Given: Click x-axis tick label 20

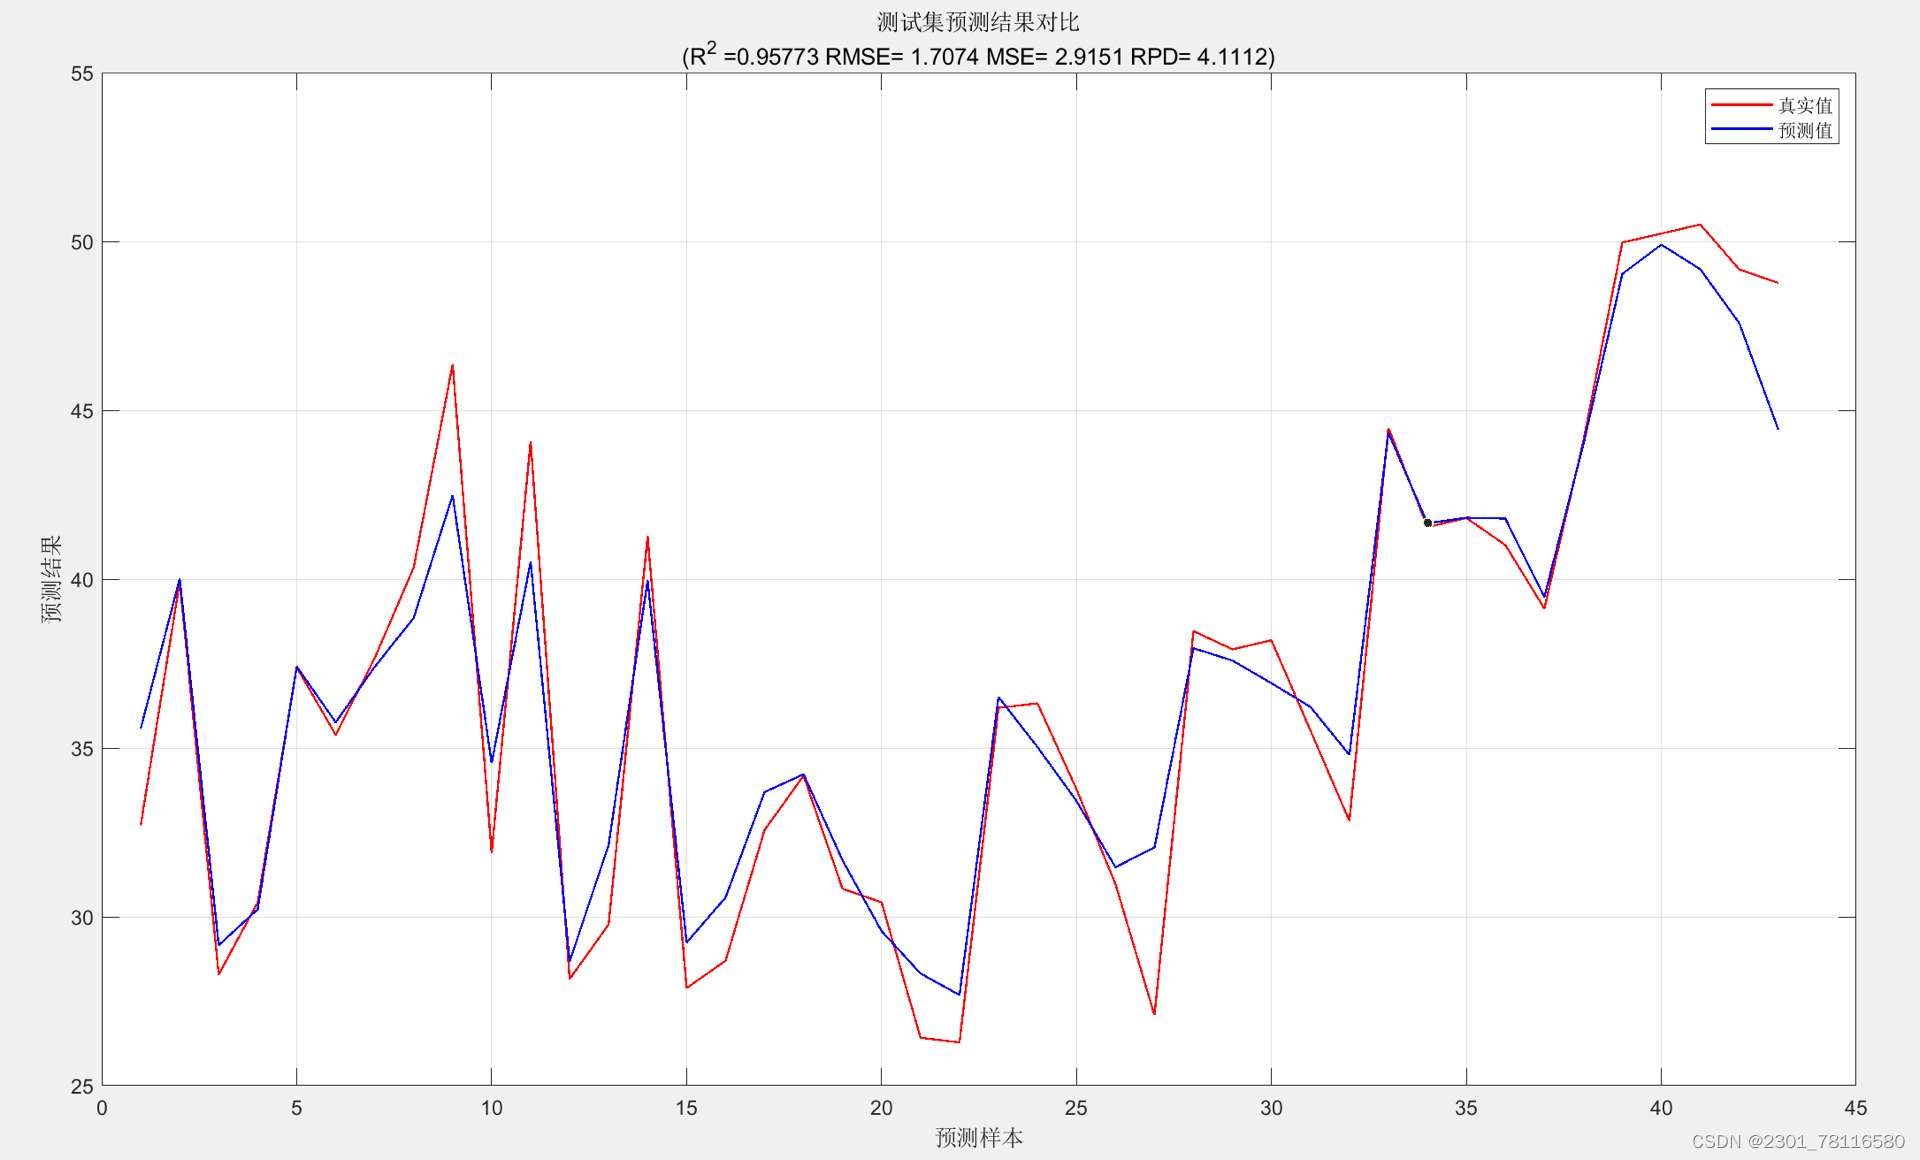Looking at the screenshot, I should pos(881,1108).
